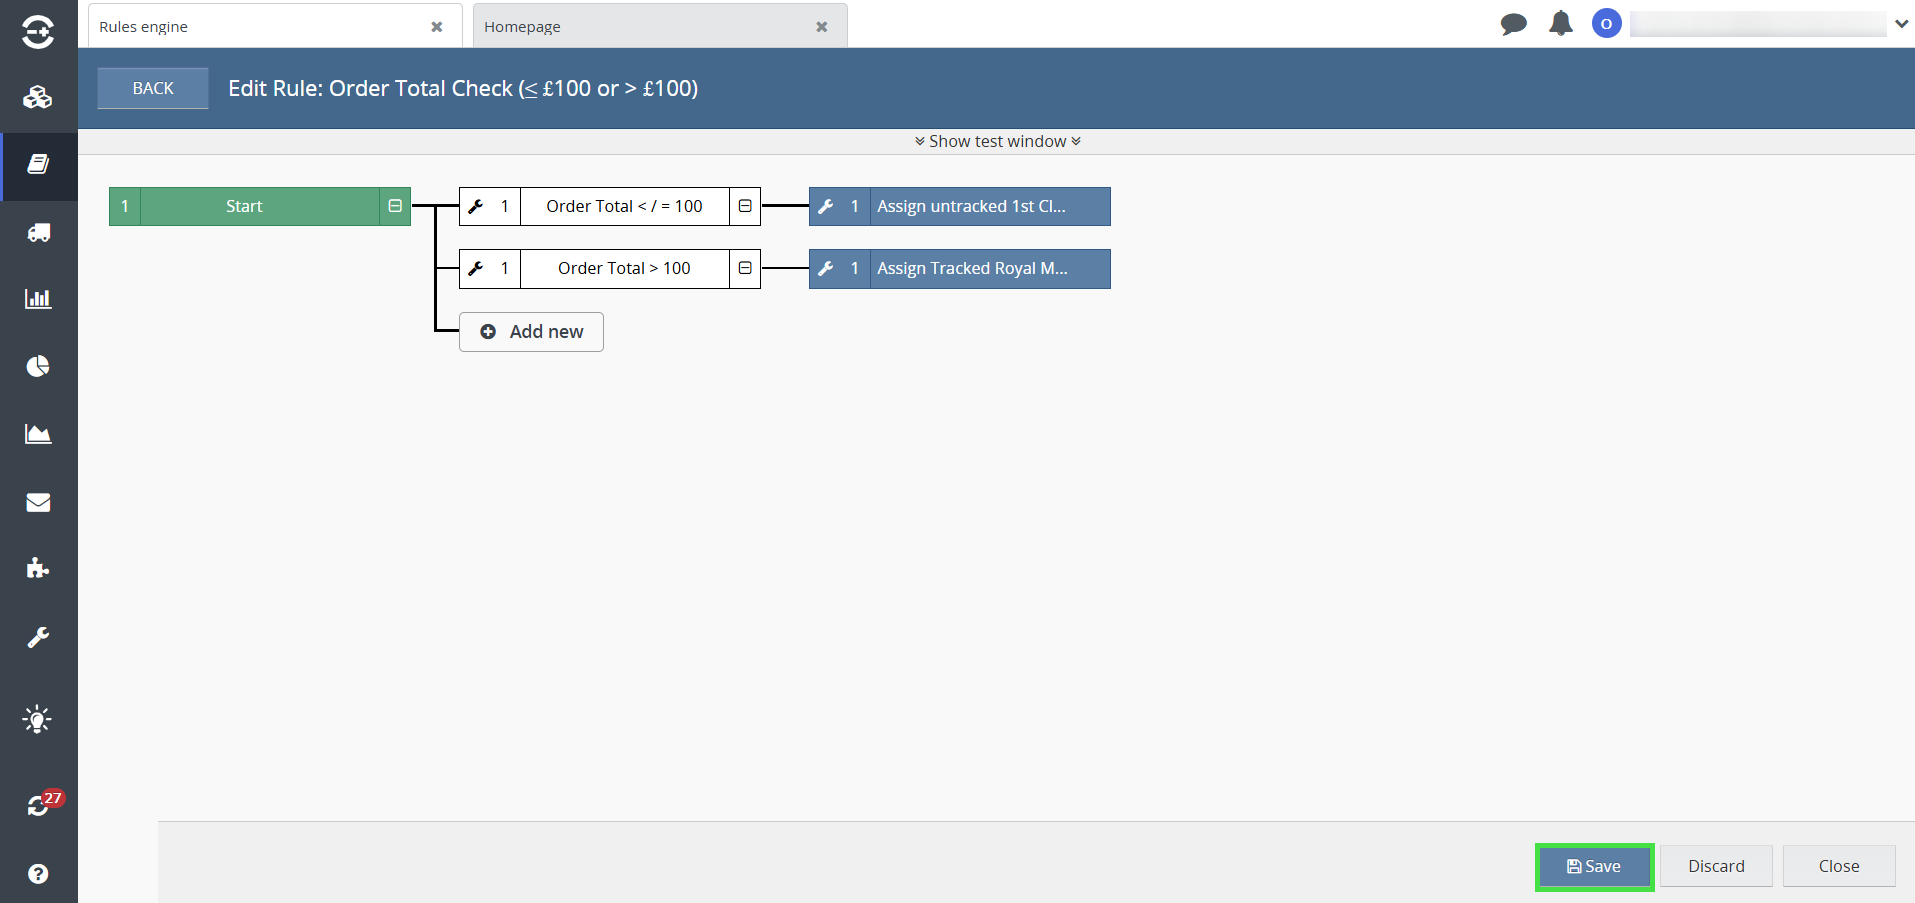Open the wrench settings sidebar icon
Image resolution: width=1915 pixels, height=903 pixels.
pyautogui.click(x=38, y=637)
